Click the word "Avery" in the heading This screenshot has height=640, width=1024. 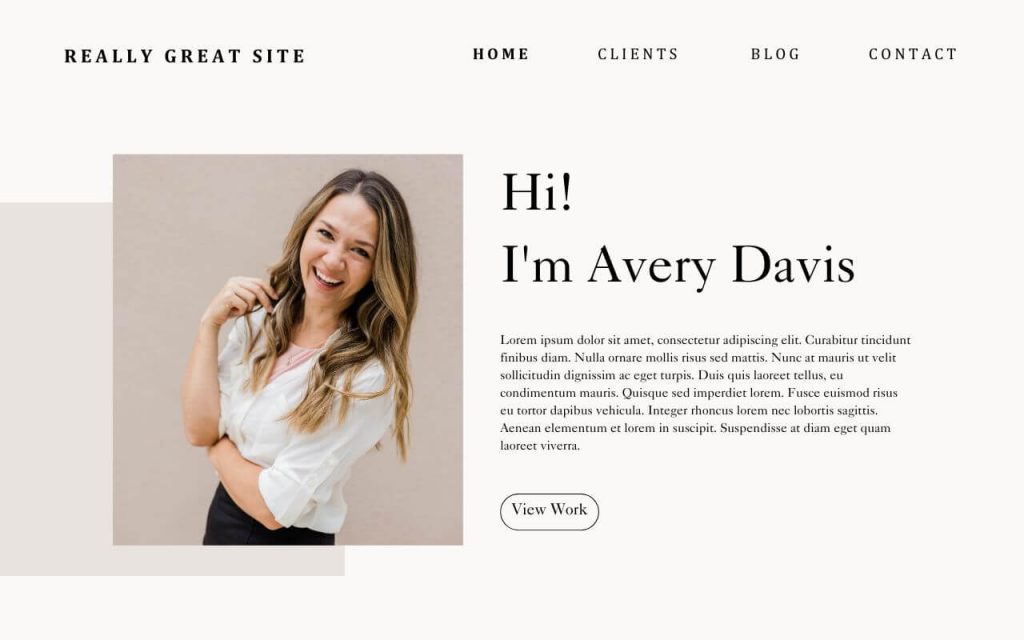point(652,266)
